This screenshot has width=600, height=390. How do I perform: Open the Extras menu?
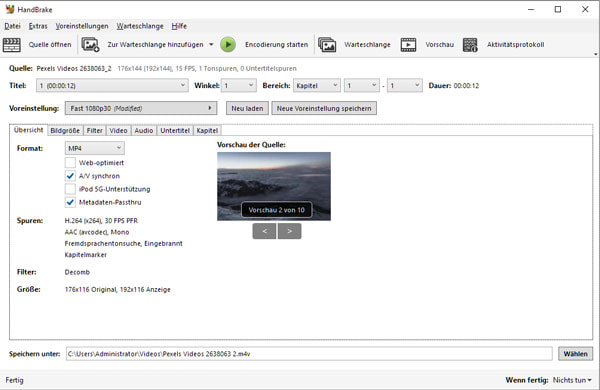38,26
